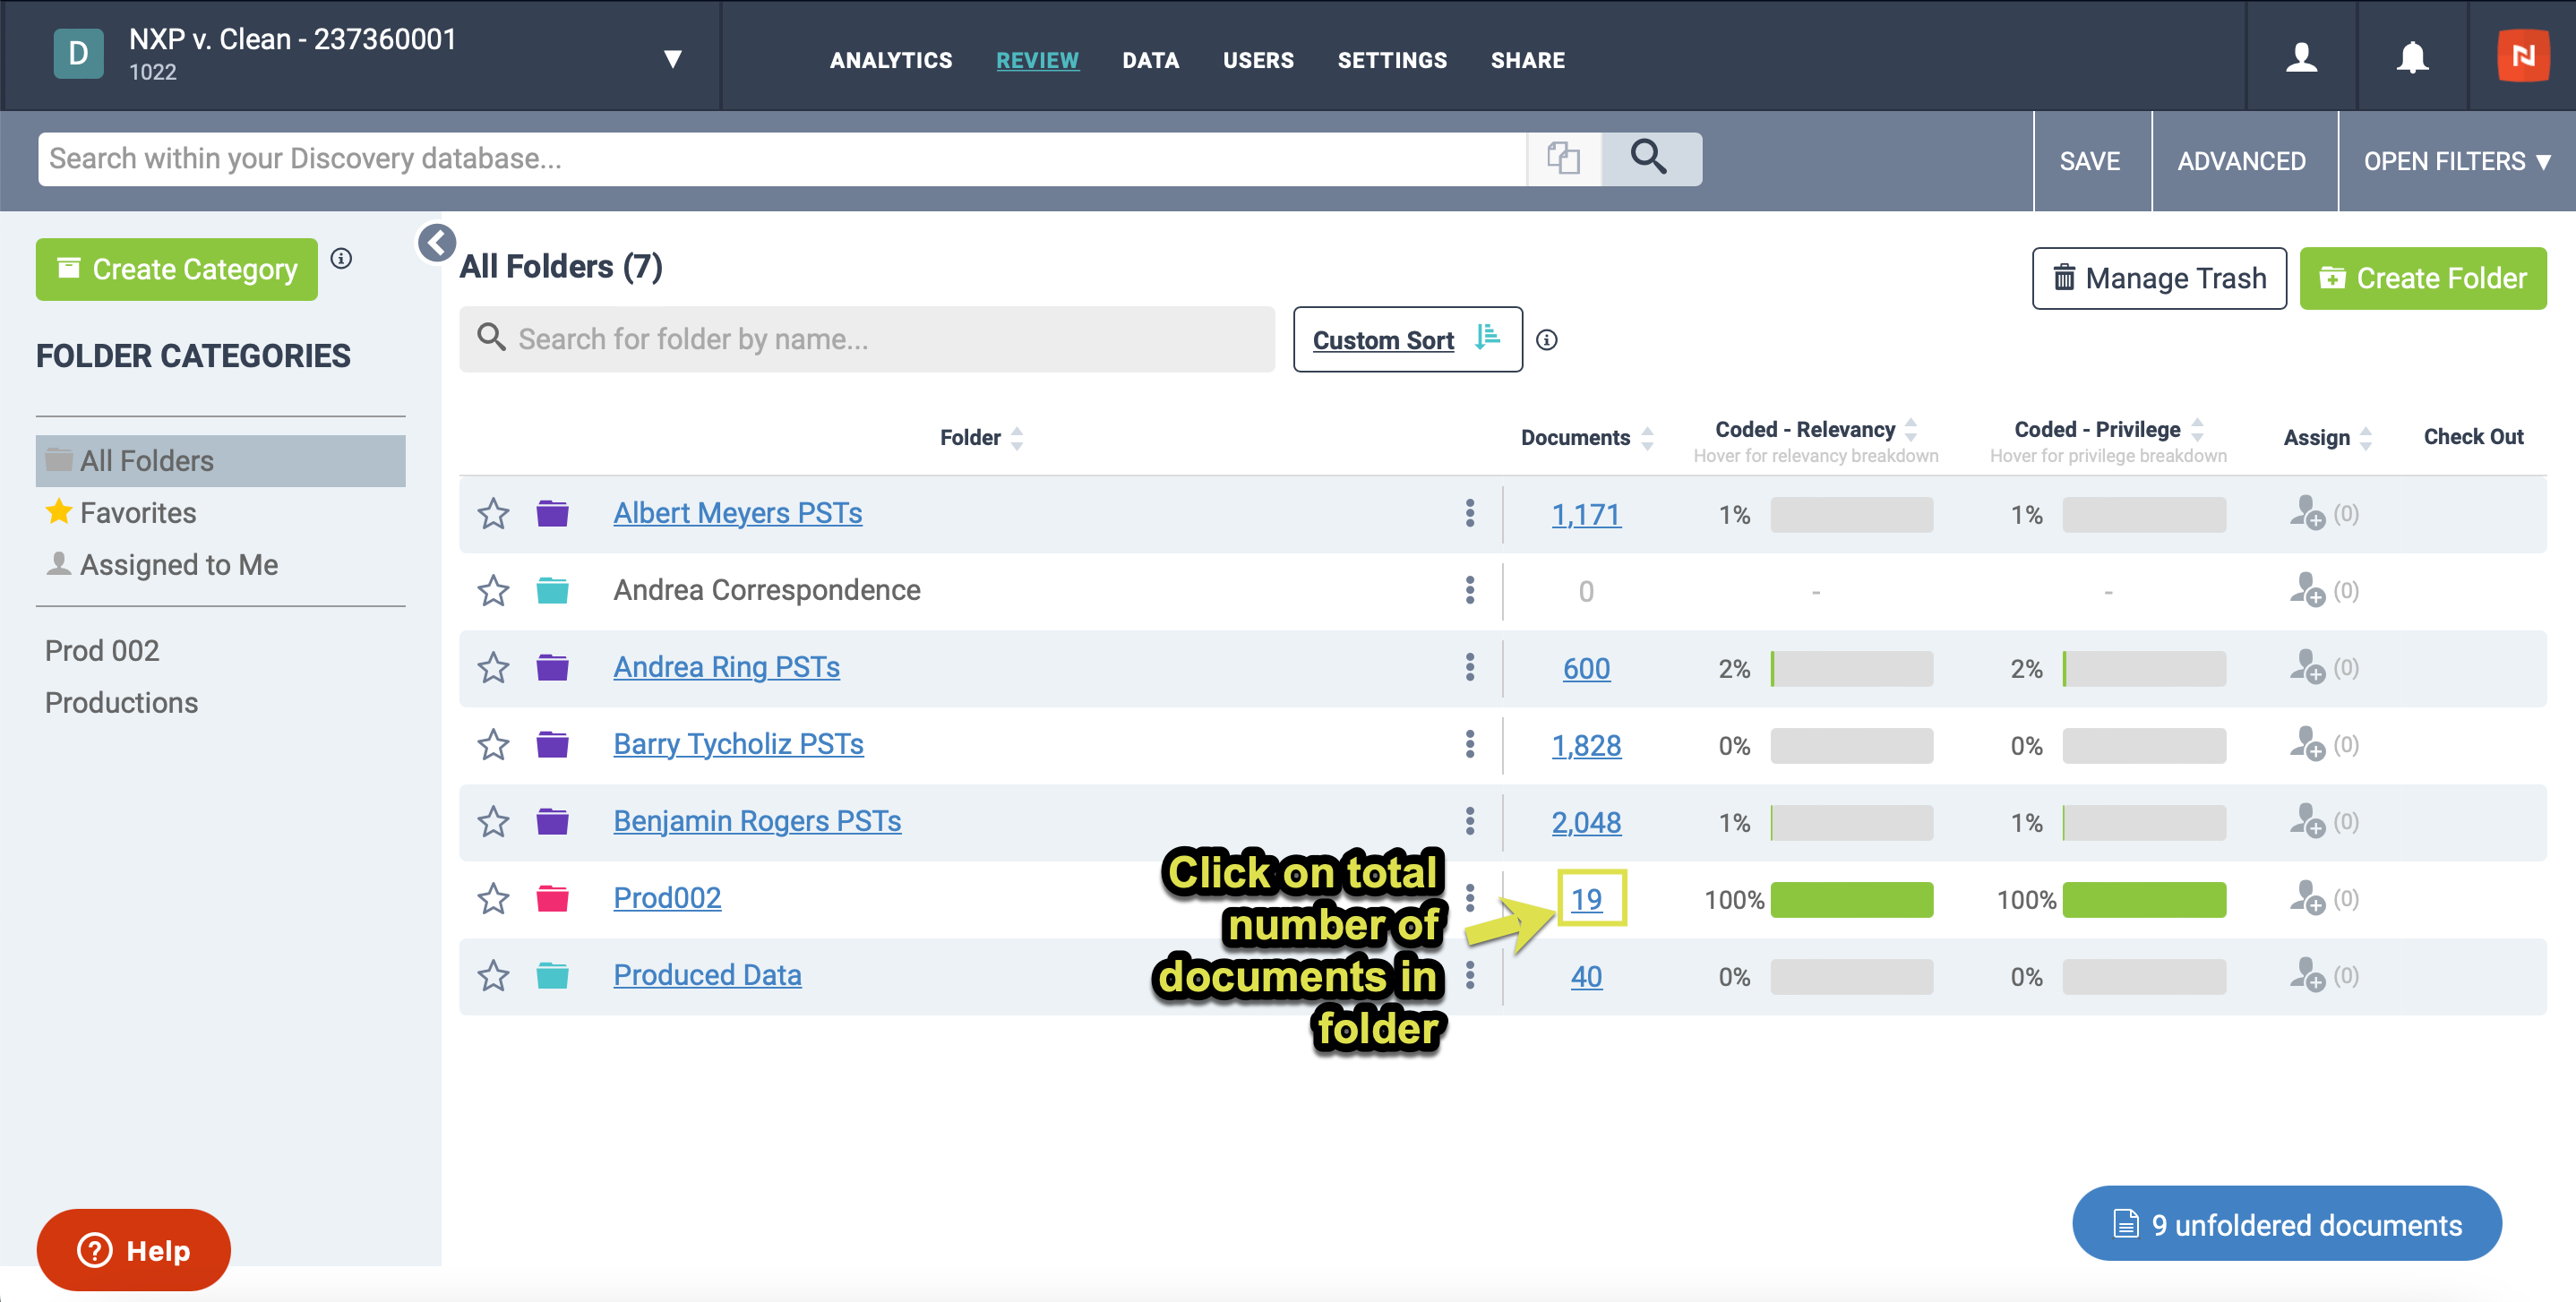The width and height of the screenshot is (2576, 1302).
Task: Go to USERS tab
Action: point(1258,60)
